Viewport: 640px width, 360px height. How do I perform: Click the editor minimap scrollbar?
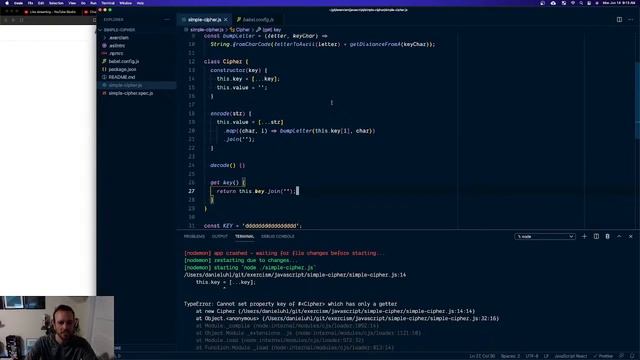[x=637, y=102]
